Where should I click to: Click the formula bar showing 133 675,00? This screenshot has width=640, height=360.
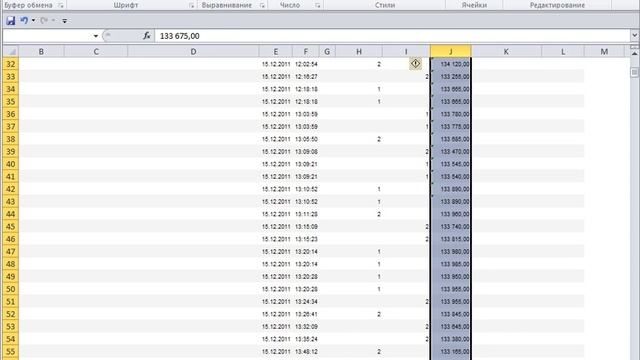tap(393, 36)
